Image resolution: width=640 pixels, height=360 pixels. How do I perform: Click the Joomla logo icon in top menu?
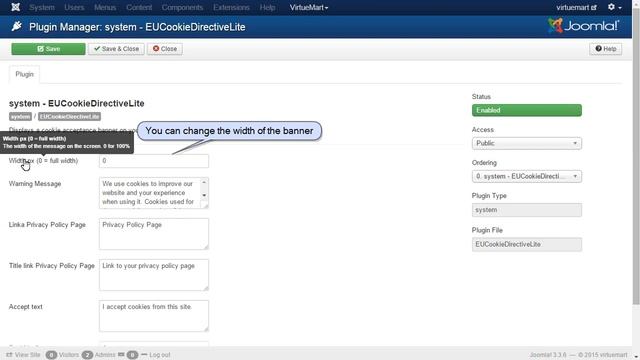pyautogui.click(x=16, y=7)
